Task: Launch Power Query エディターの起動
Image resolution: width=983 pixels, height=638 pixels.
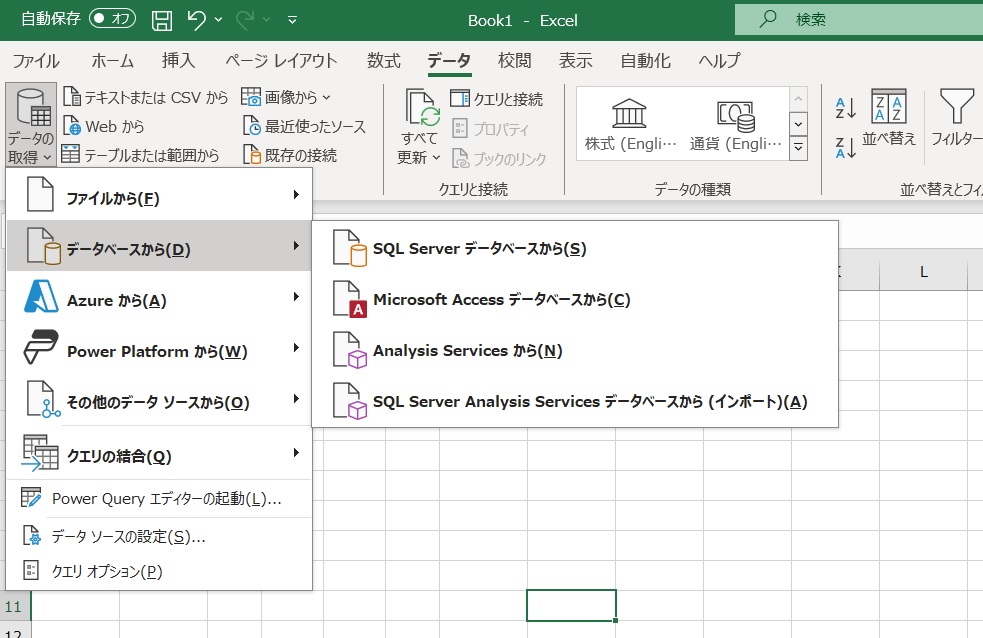Action: pos(166,498)
